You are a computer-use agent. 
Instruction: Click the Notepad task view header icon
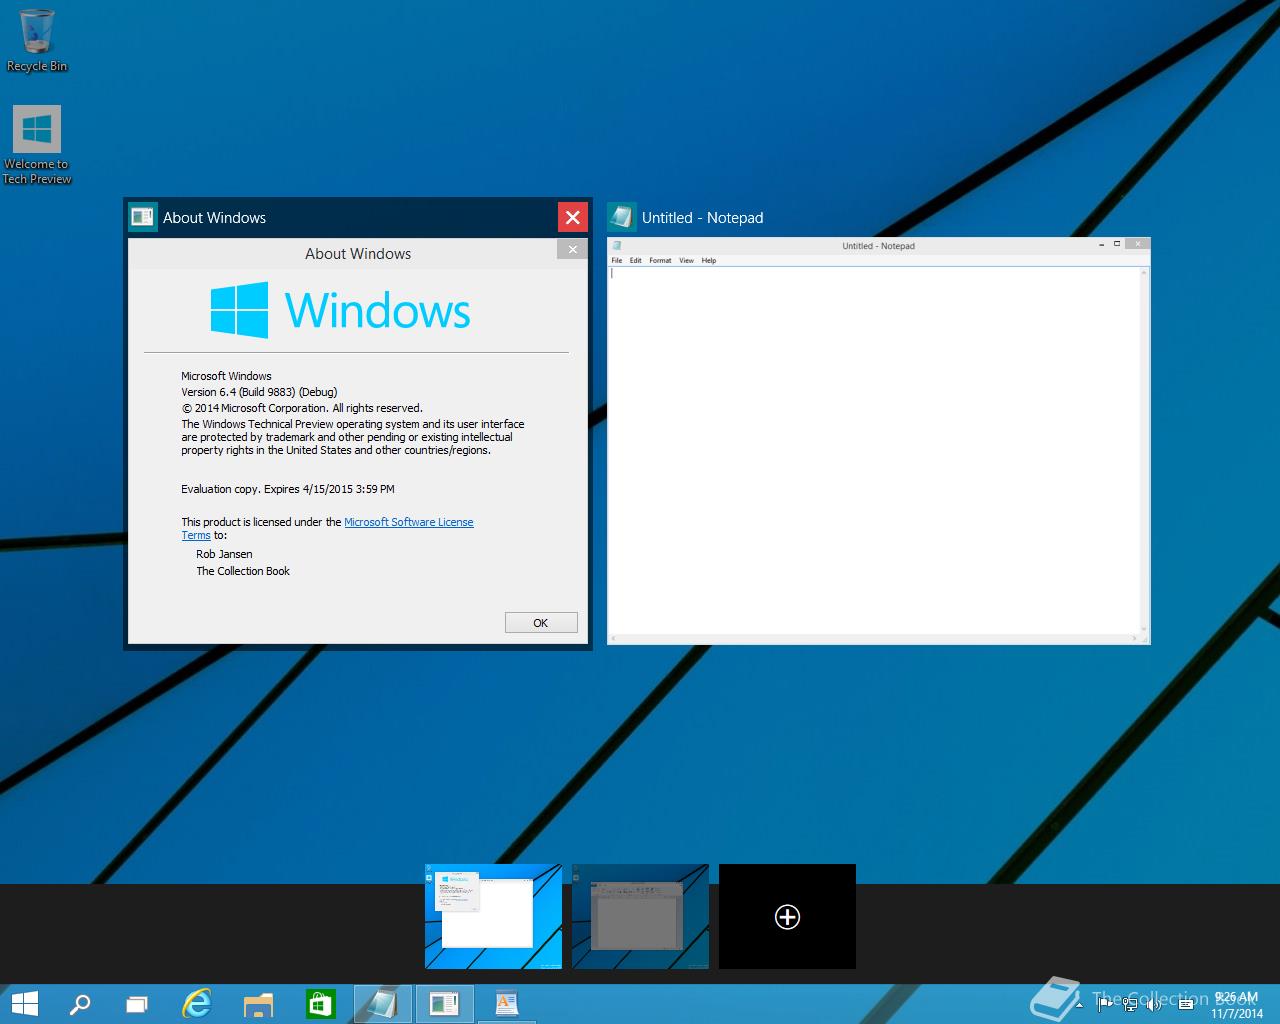point(621,217)
